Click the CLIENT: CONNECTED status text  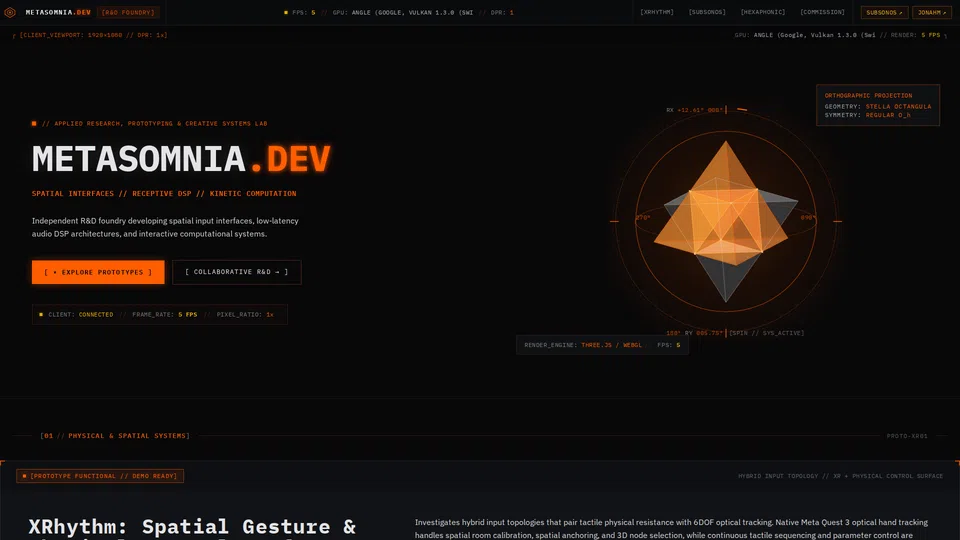81,315
